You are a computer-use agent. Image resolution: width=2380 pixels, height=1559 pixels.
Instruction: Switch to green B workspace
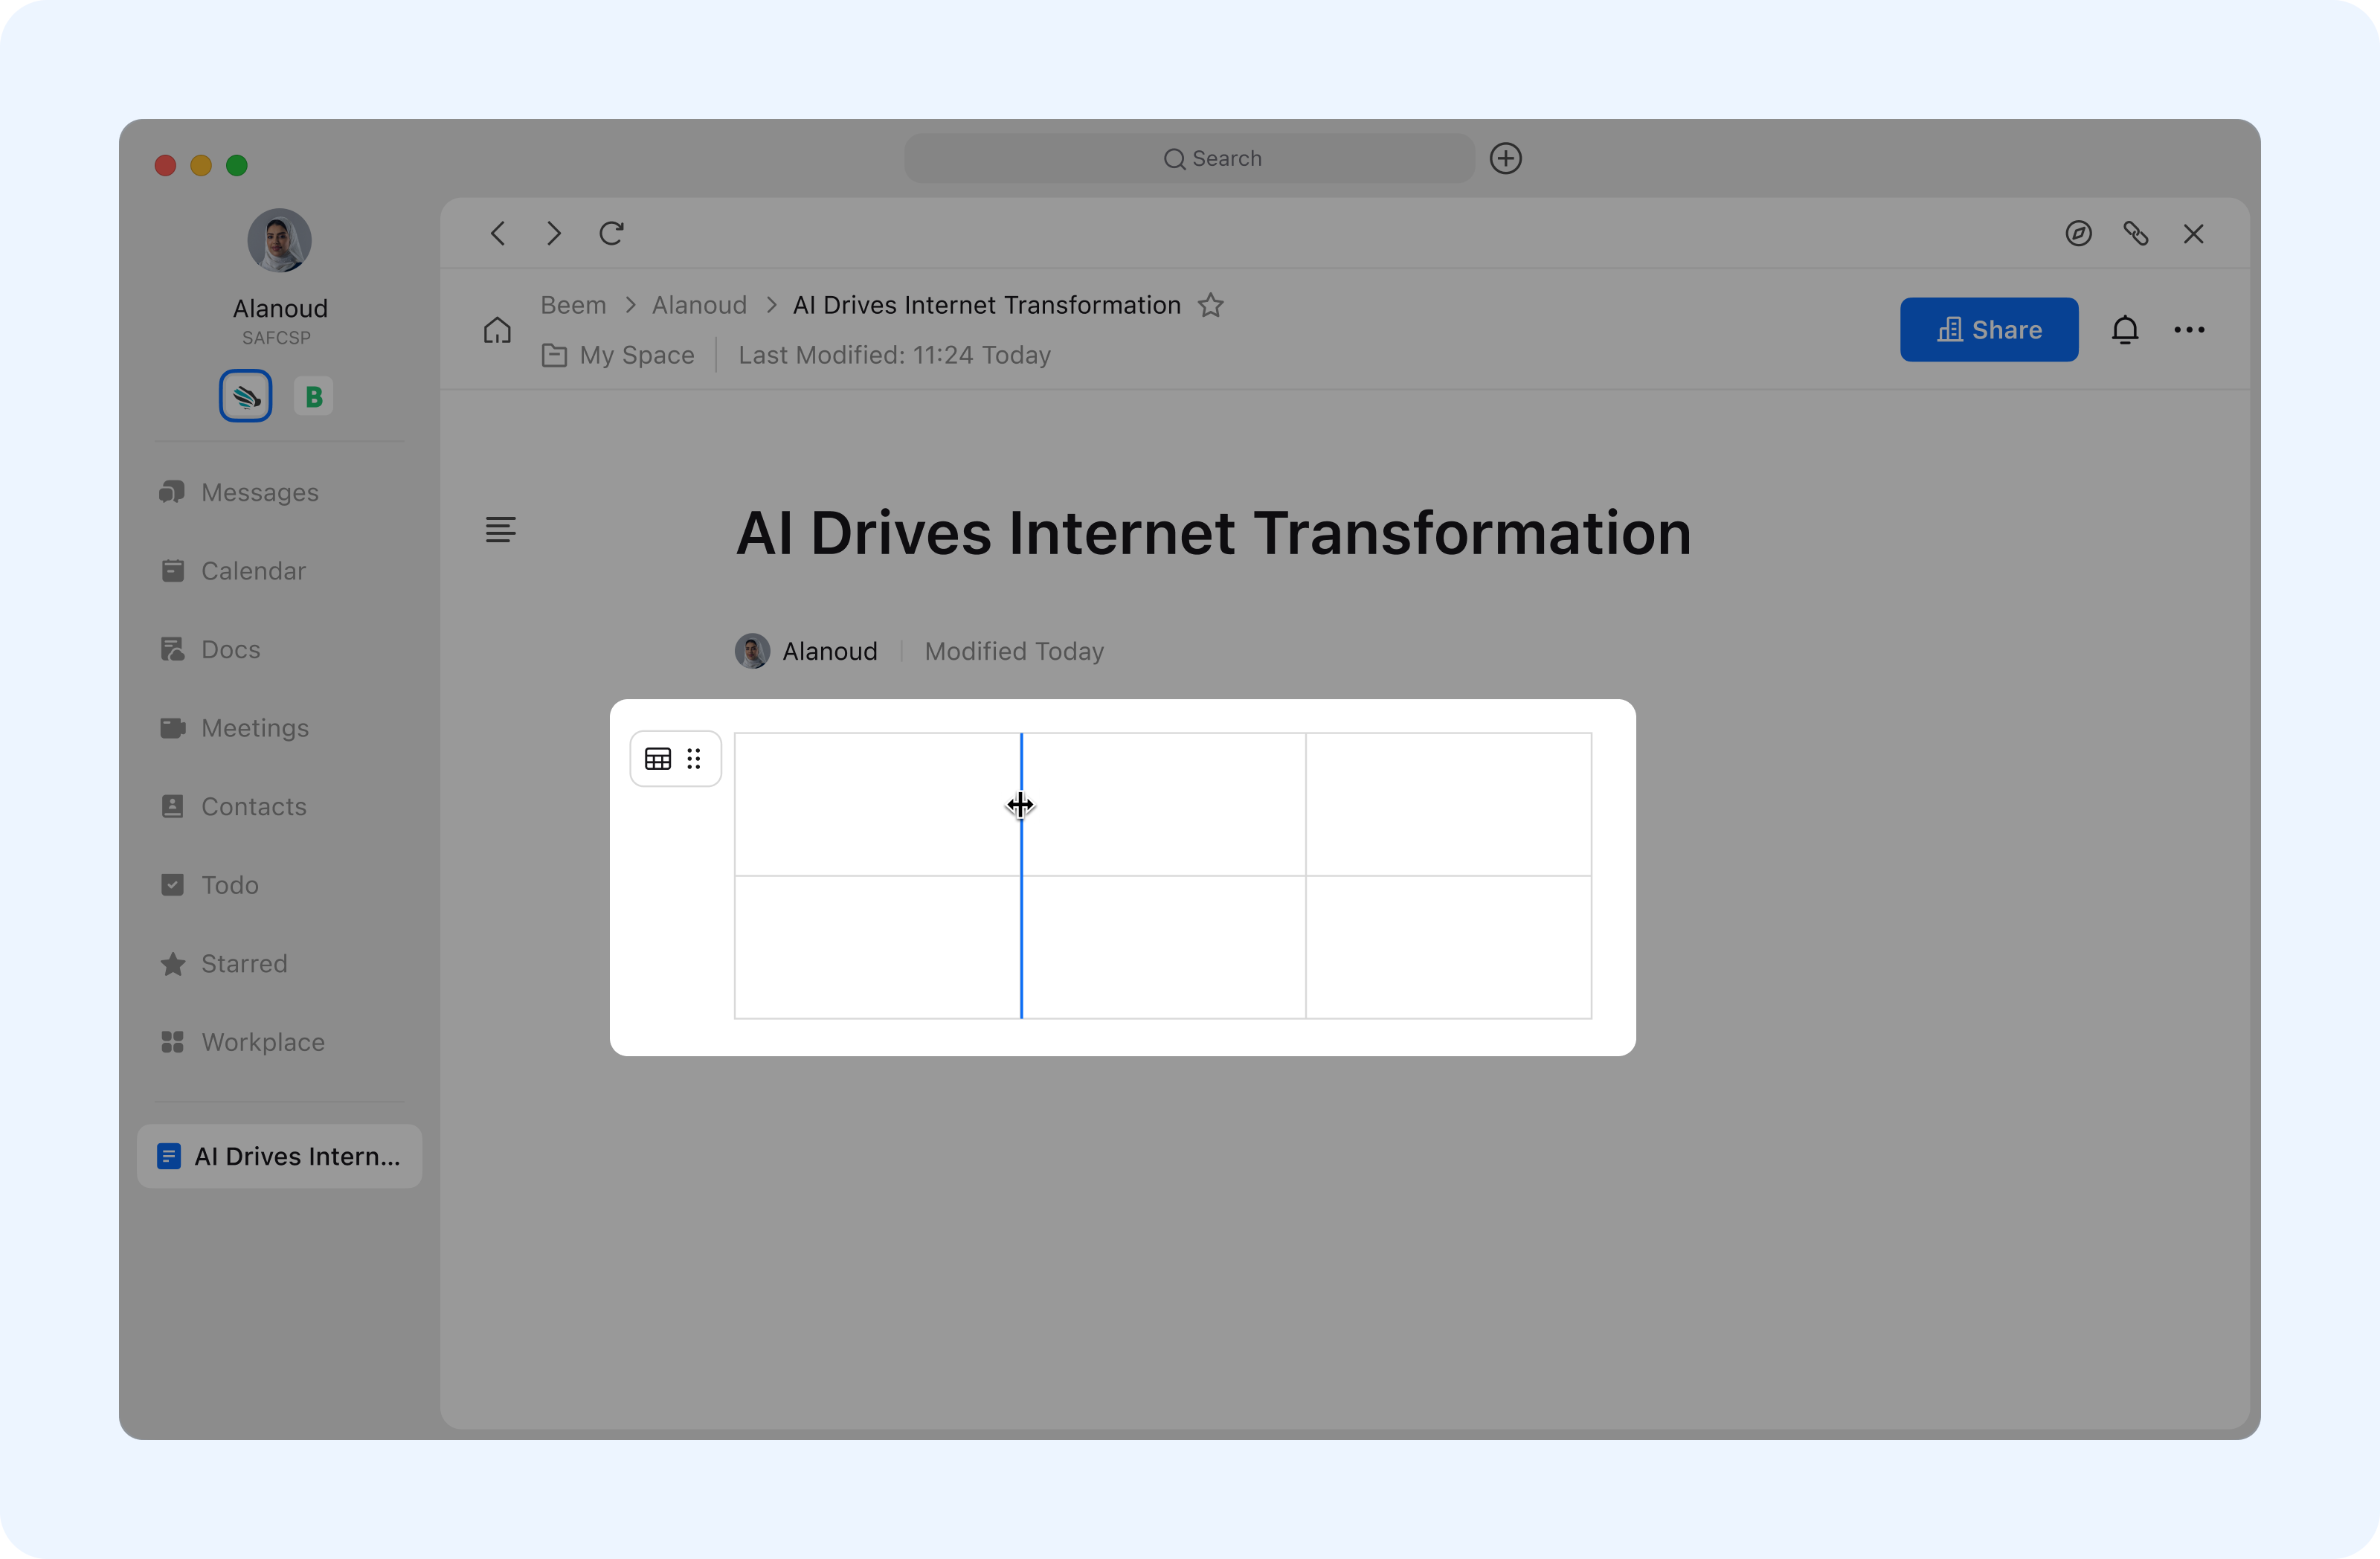313,397
